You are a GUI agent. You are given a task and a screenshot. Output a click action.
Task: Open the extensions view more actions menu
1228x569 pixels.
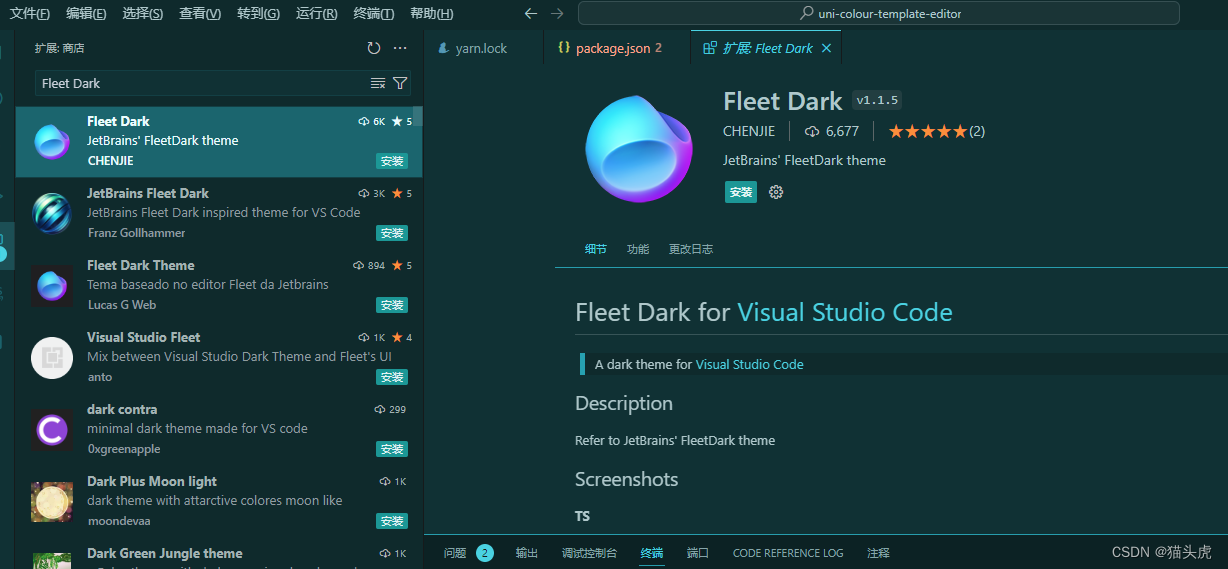coord(400,48)
